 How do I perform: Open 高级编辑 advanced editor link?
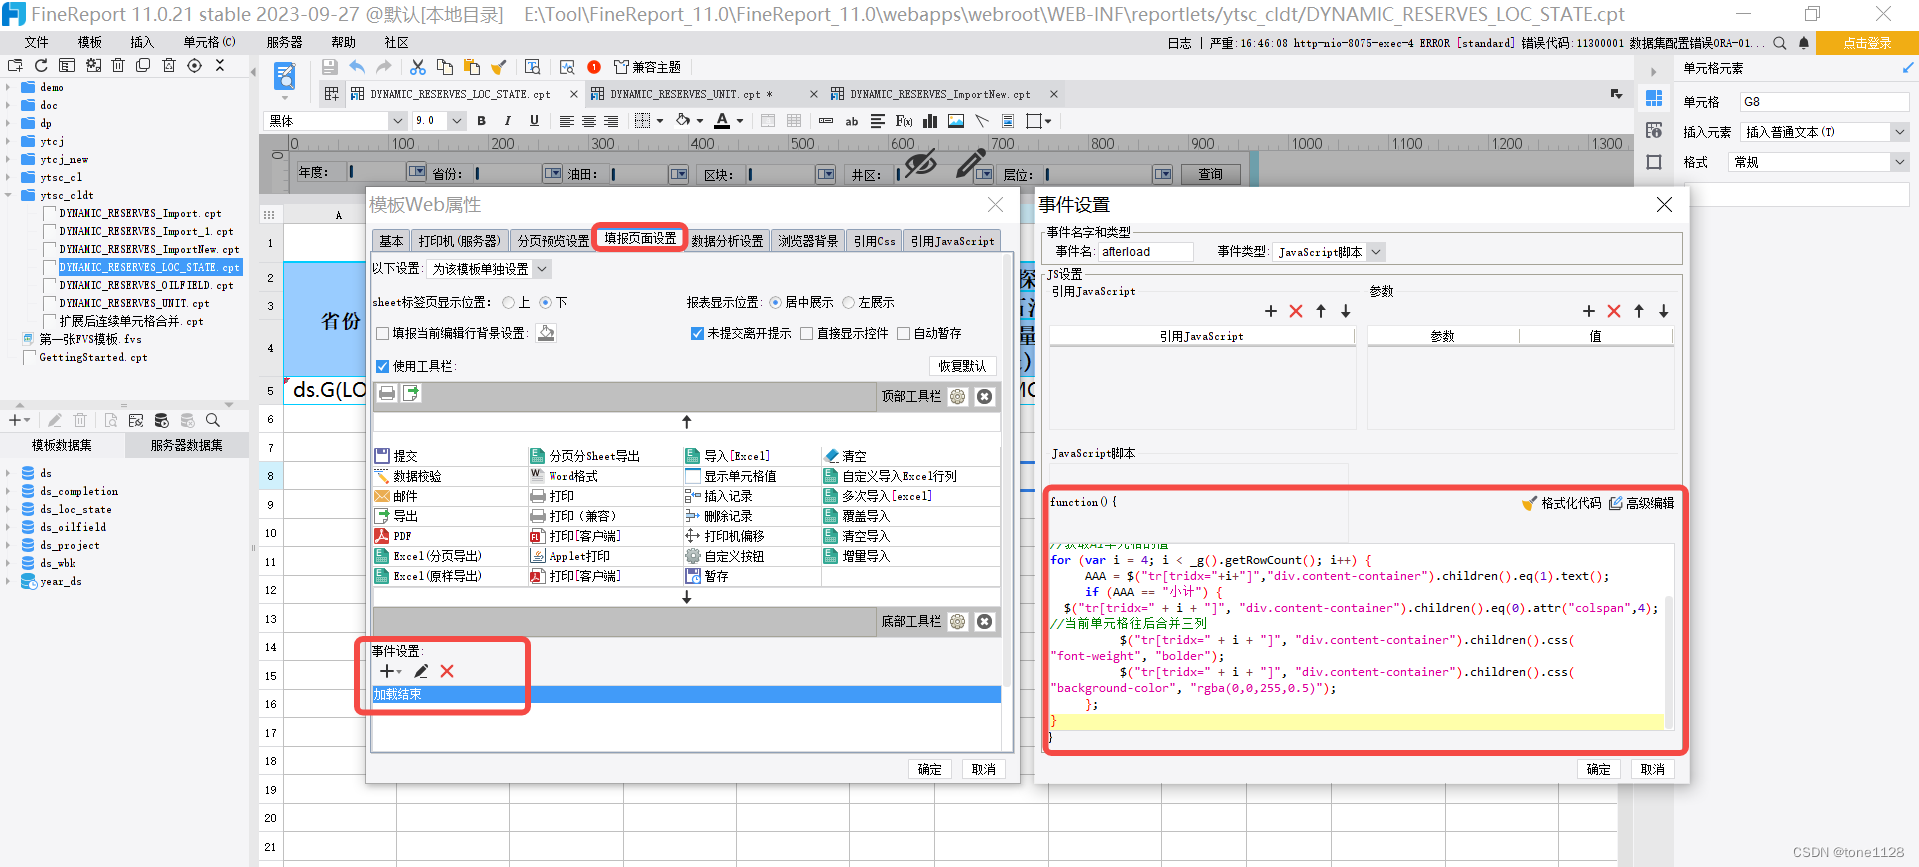pyautogui.click(x=1642, y=503)
